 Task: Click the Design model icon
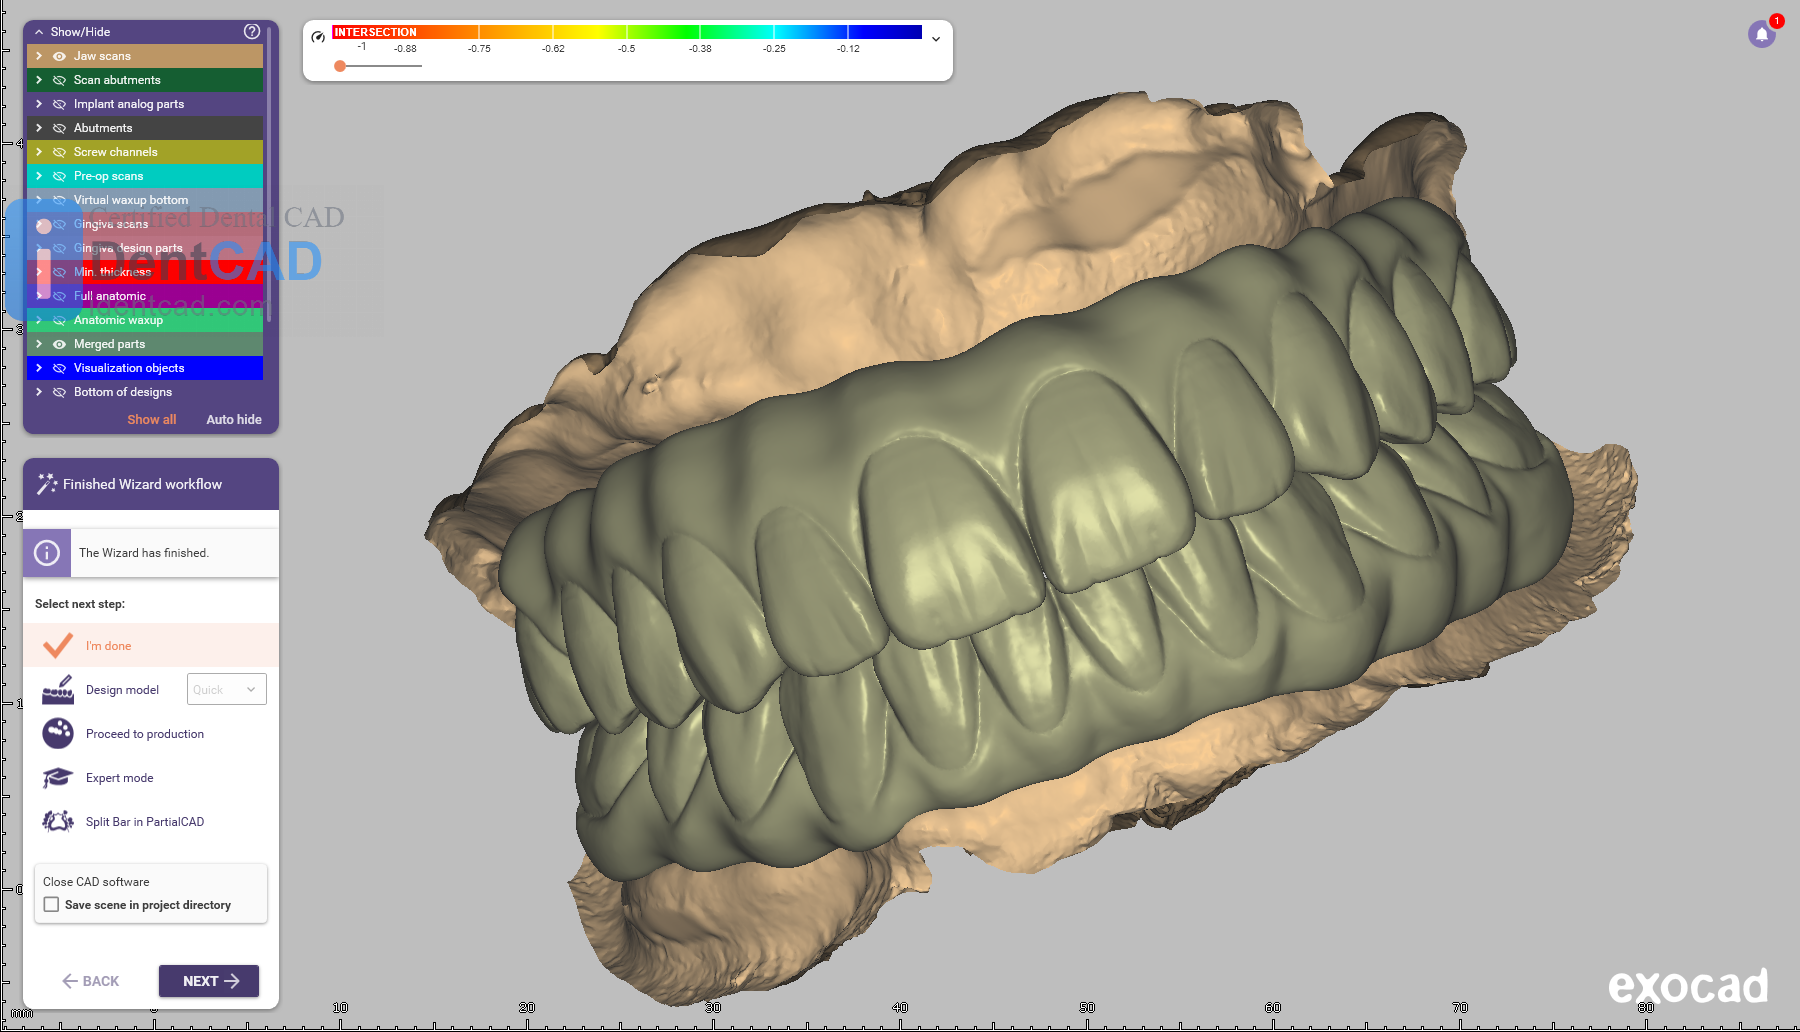point(58,690)
